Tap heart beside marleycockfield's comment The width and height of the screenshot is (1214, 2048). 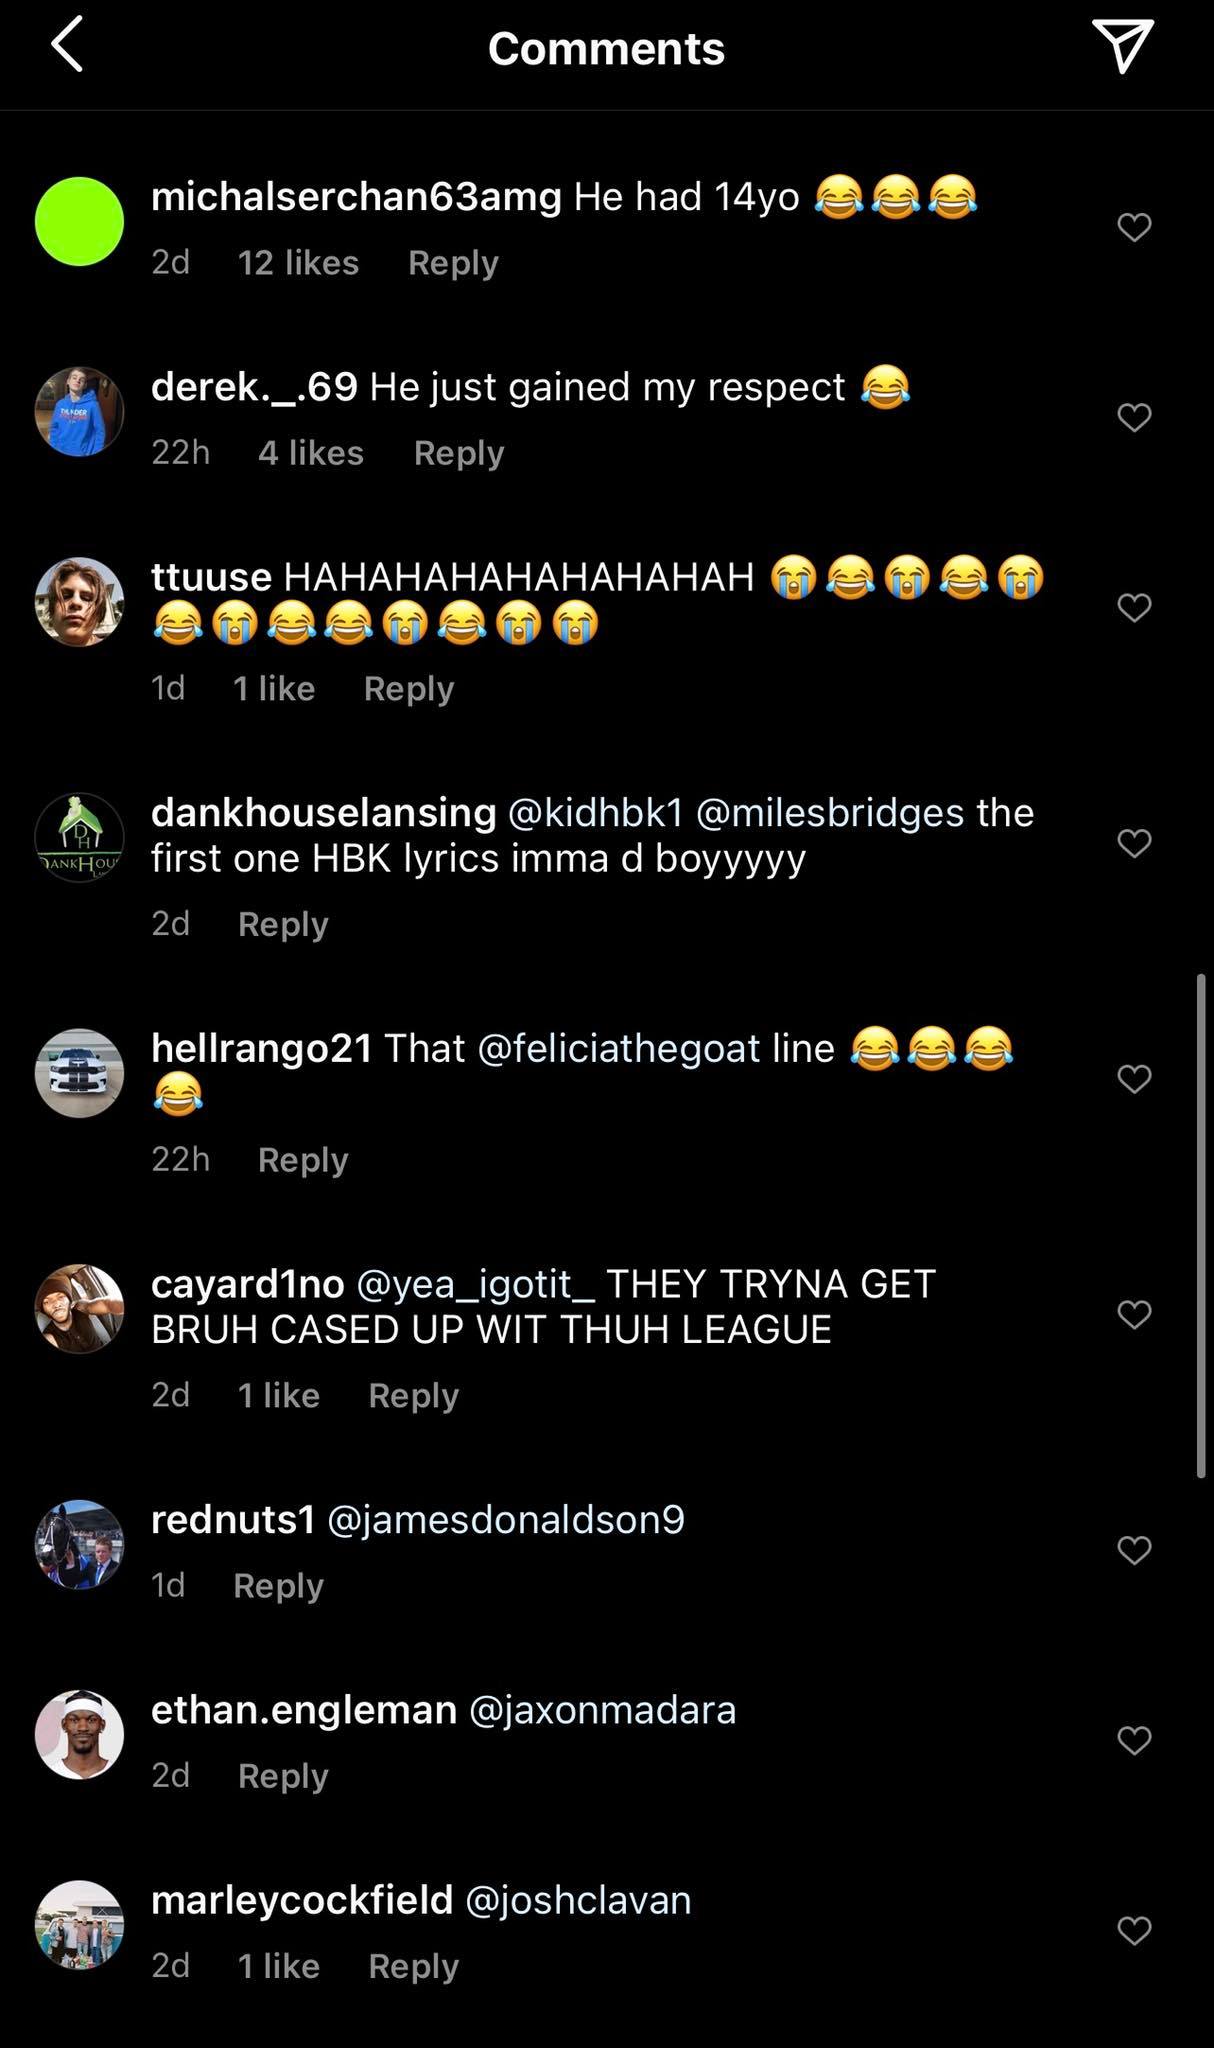(x=1134, y=1930)
